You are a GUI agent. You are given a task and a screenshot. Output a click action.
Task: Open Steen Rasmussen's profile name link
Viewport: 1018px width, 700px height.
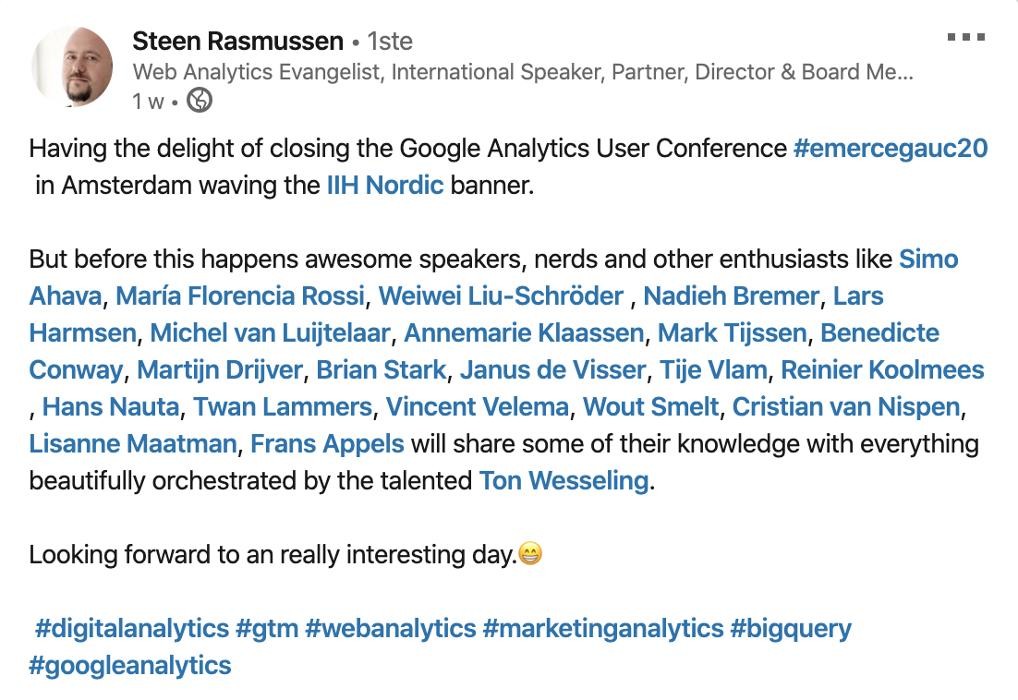[237, 41]
